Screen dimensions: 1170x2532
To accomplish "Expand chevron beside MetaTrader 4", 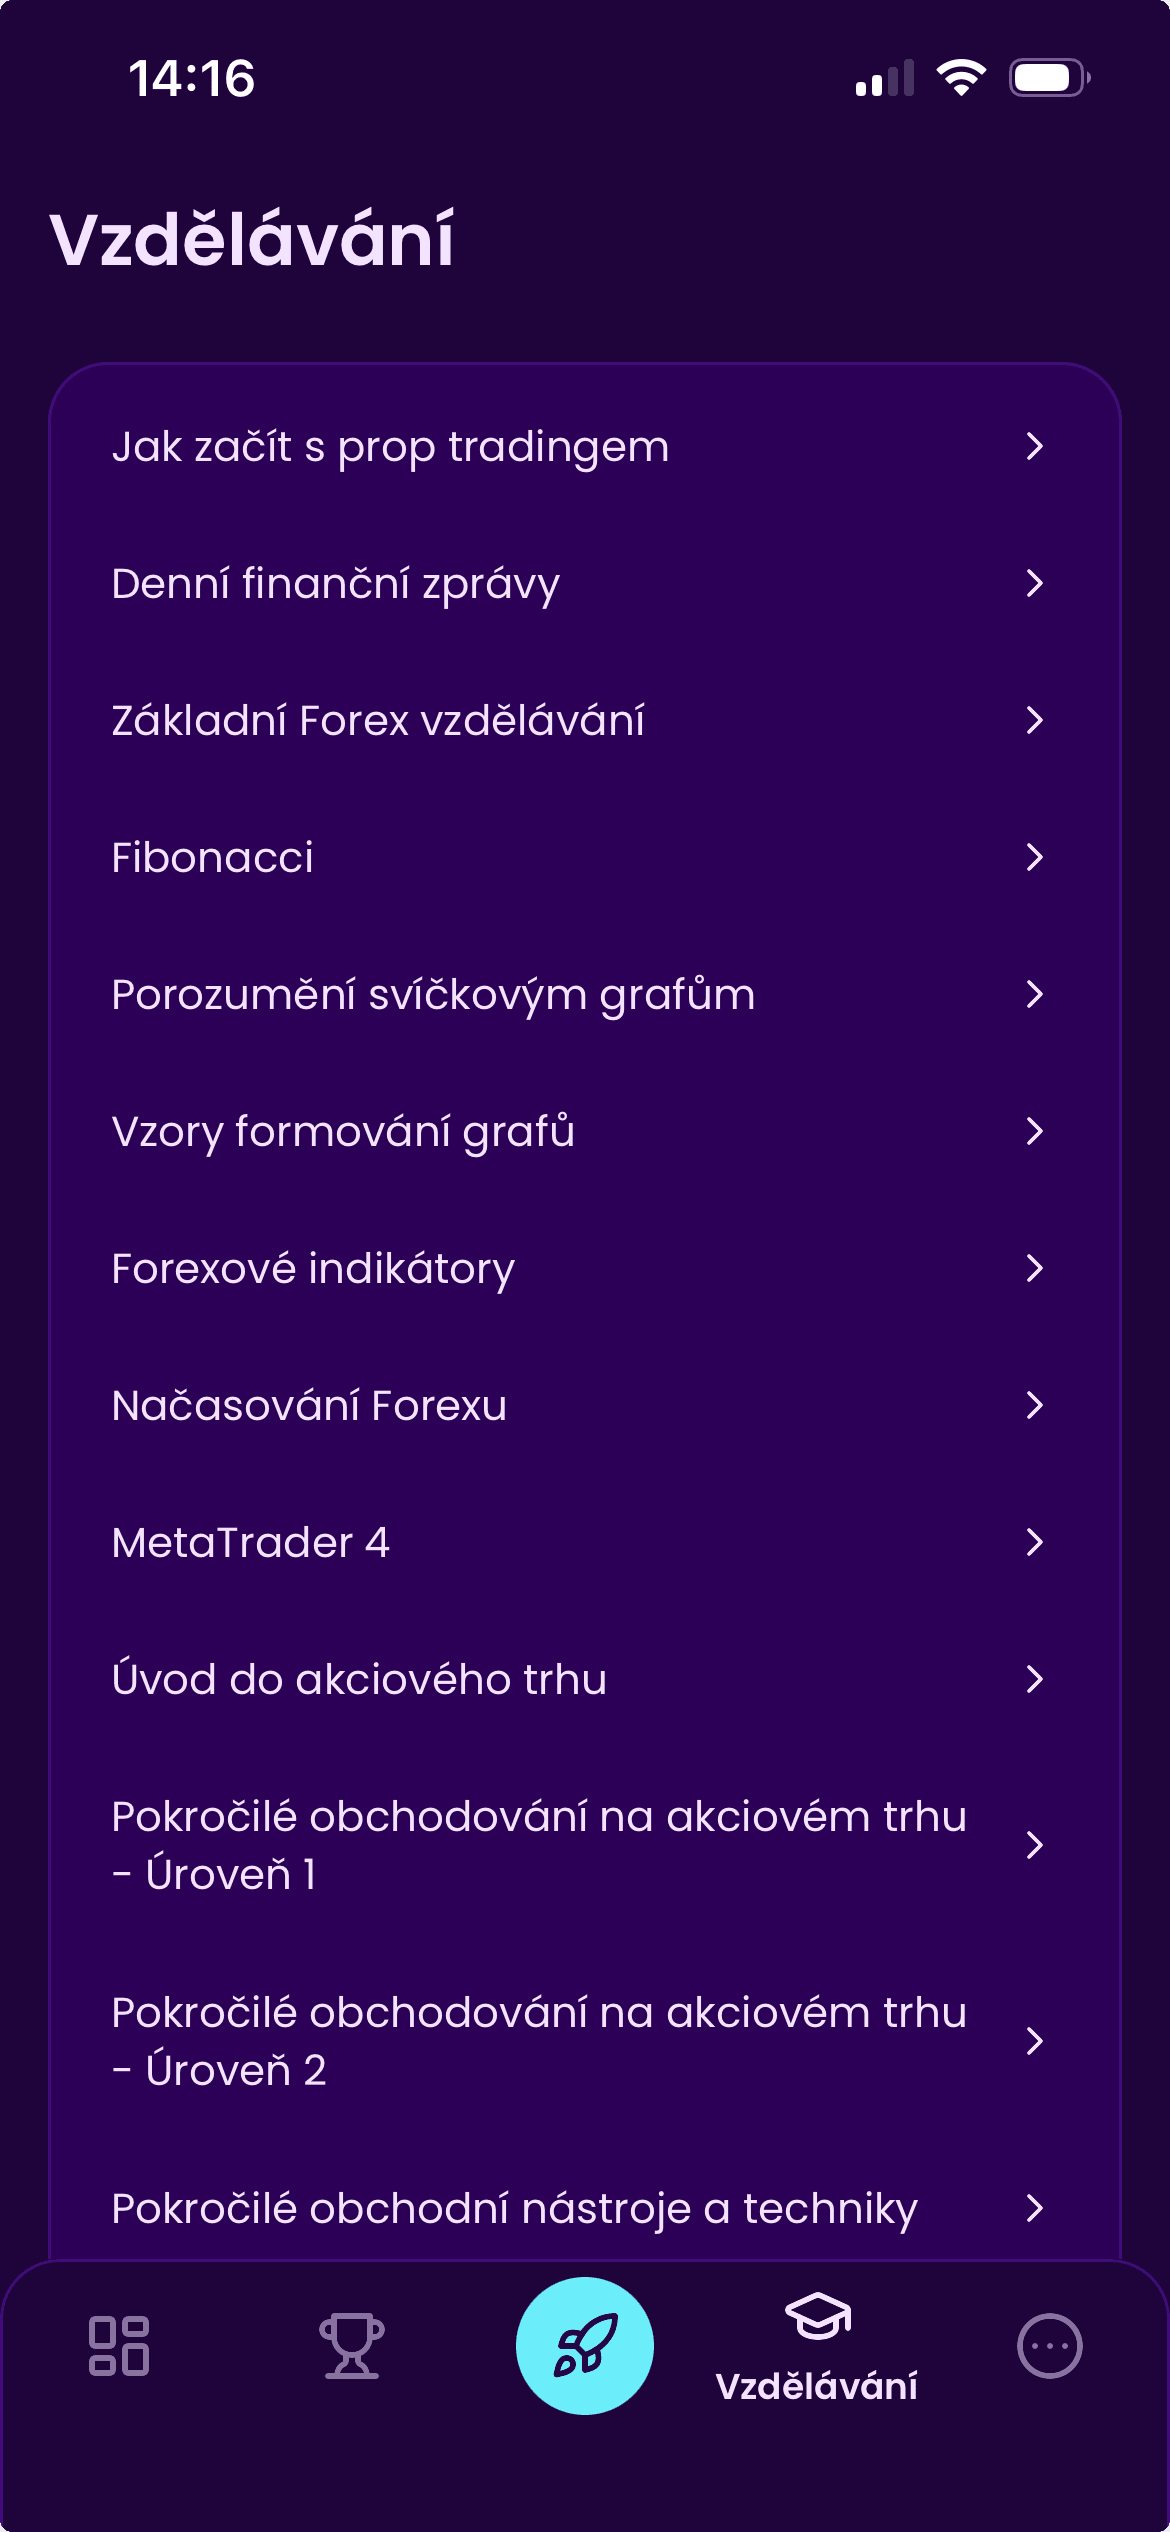I will click(x=1035, y=1542).
